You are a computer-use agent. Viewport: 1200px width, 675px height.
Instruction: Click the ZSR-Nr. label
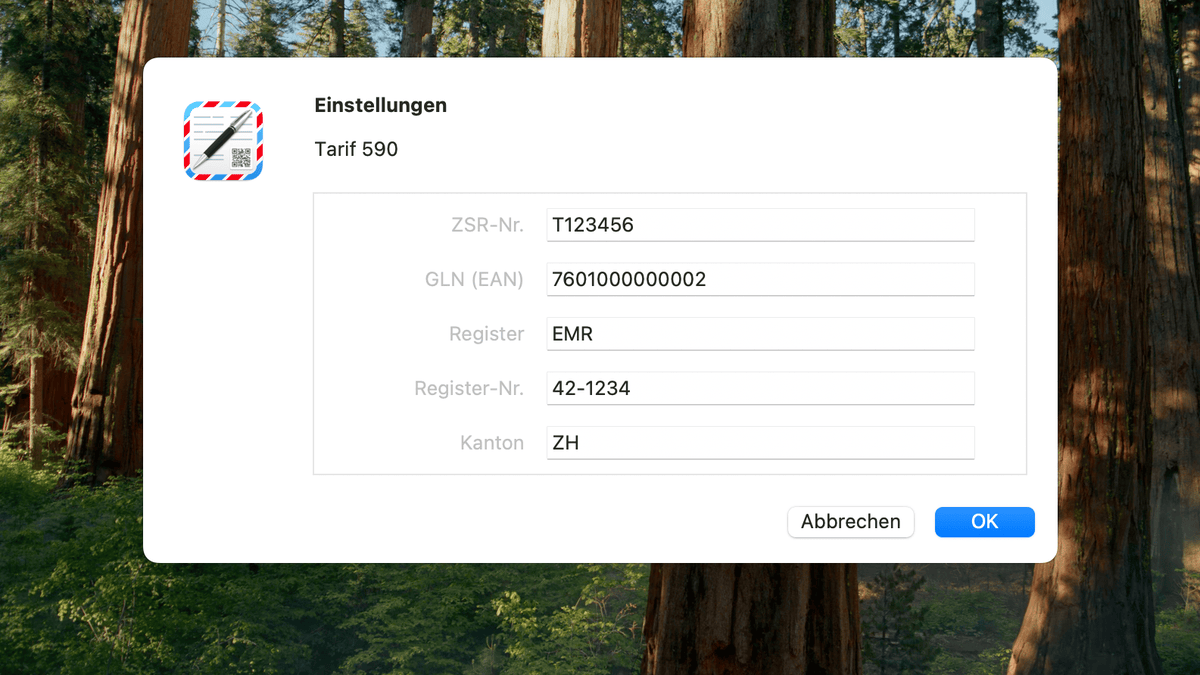[487, 225]
